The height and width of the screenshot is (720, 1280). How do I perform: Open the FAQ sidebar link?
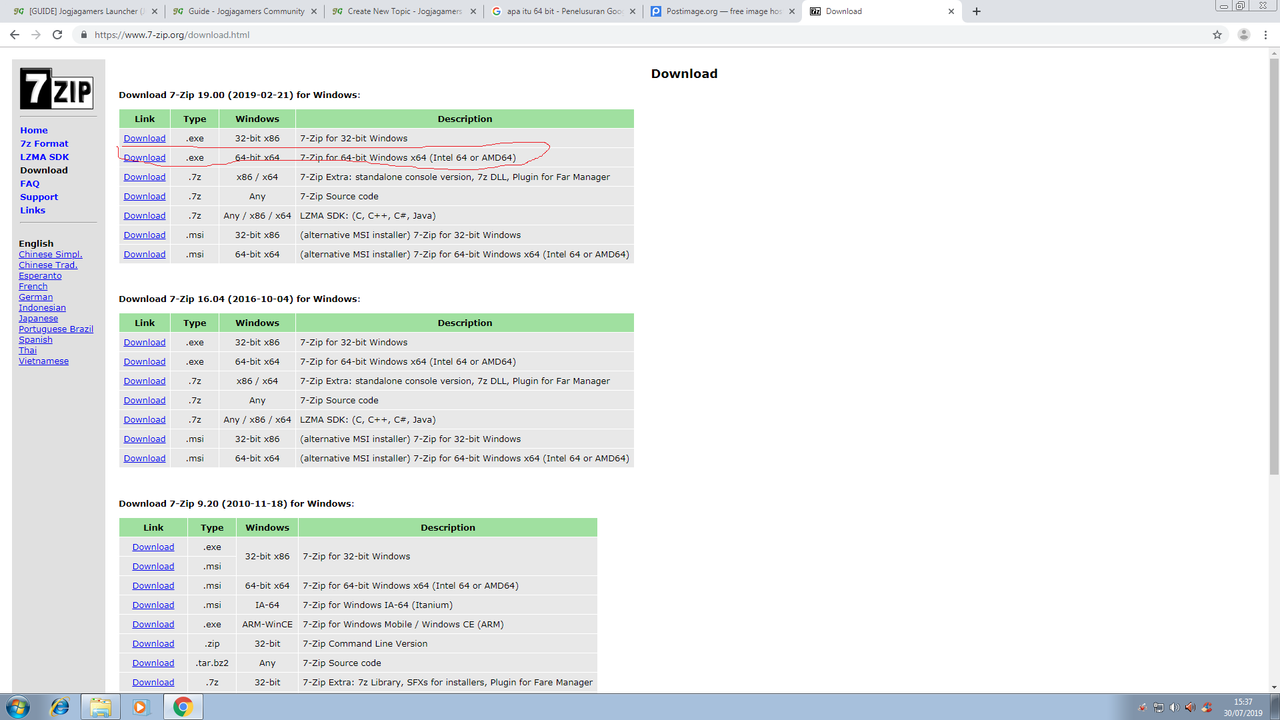tap(30, 184)
